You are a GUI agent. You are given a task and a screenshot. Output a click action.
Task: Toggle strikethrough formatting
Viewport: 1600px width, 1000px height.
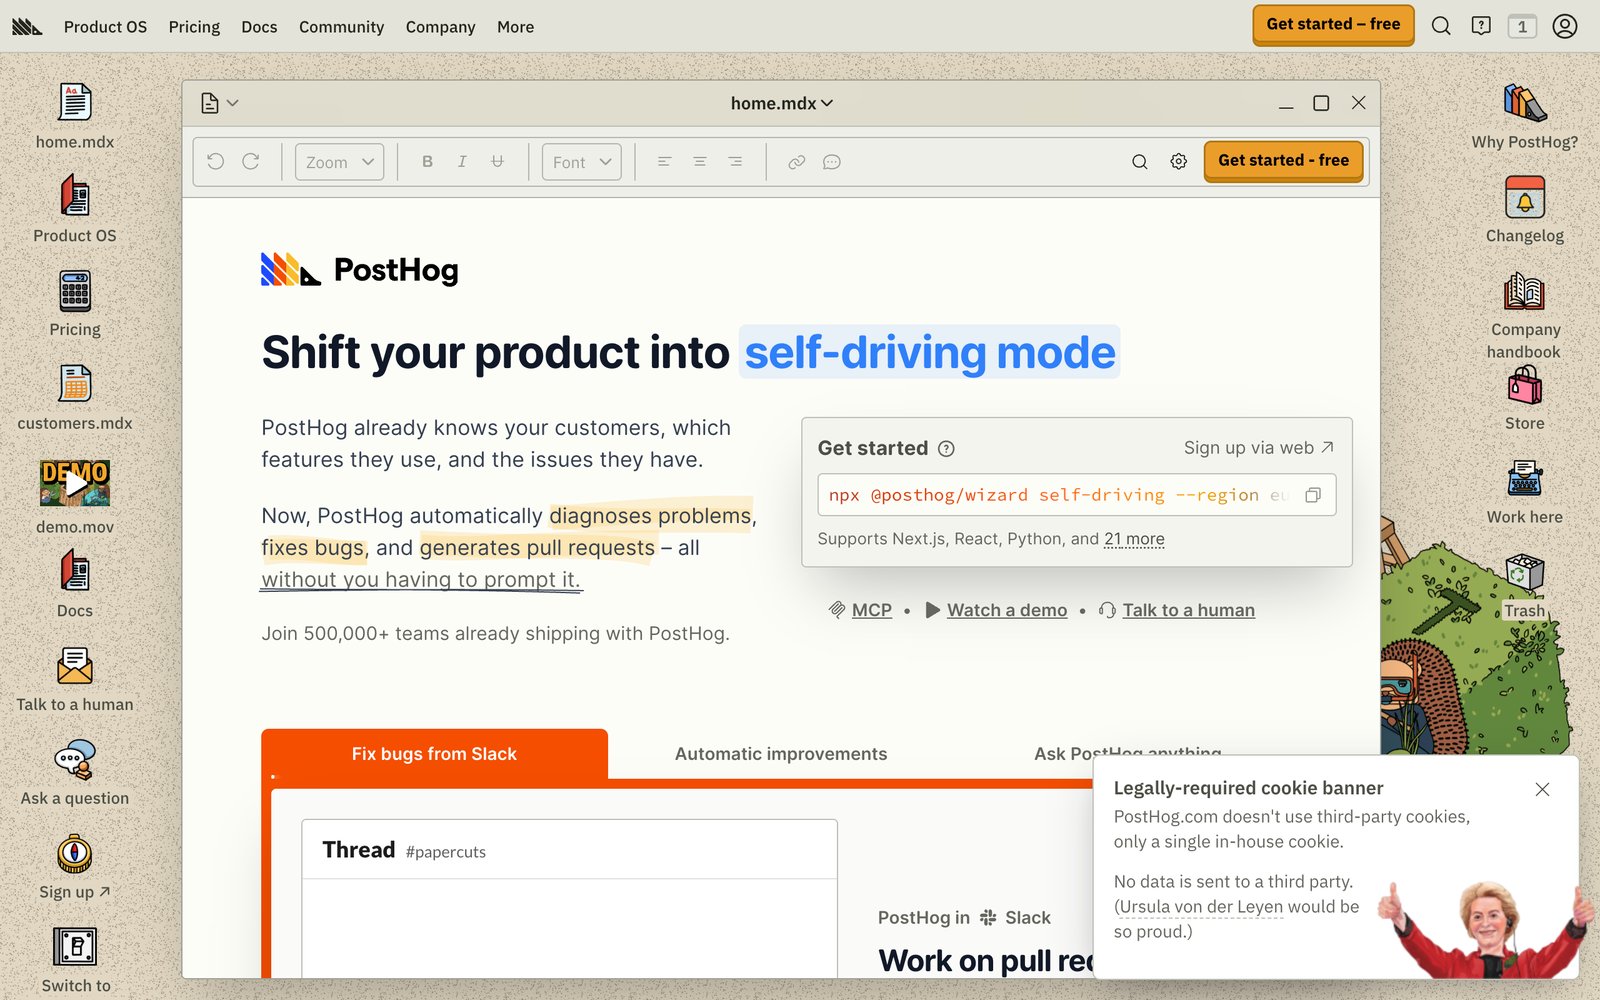pyautogui.click(x=497, y=161)
